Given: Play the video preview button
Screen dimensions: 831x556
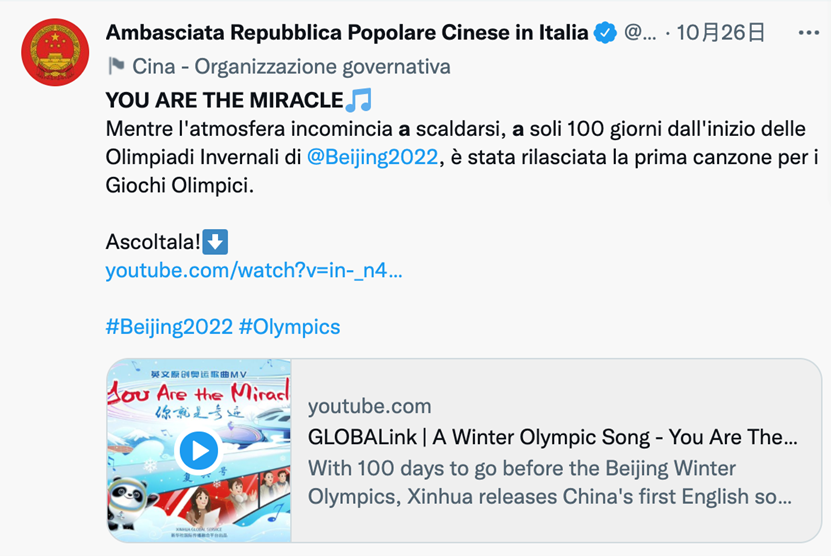Looking at the screenshot, I should click(199, 450).
